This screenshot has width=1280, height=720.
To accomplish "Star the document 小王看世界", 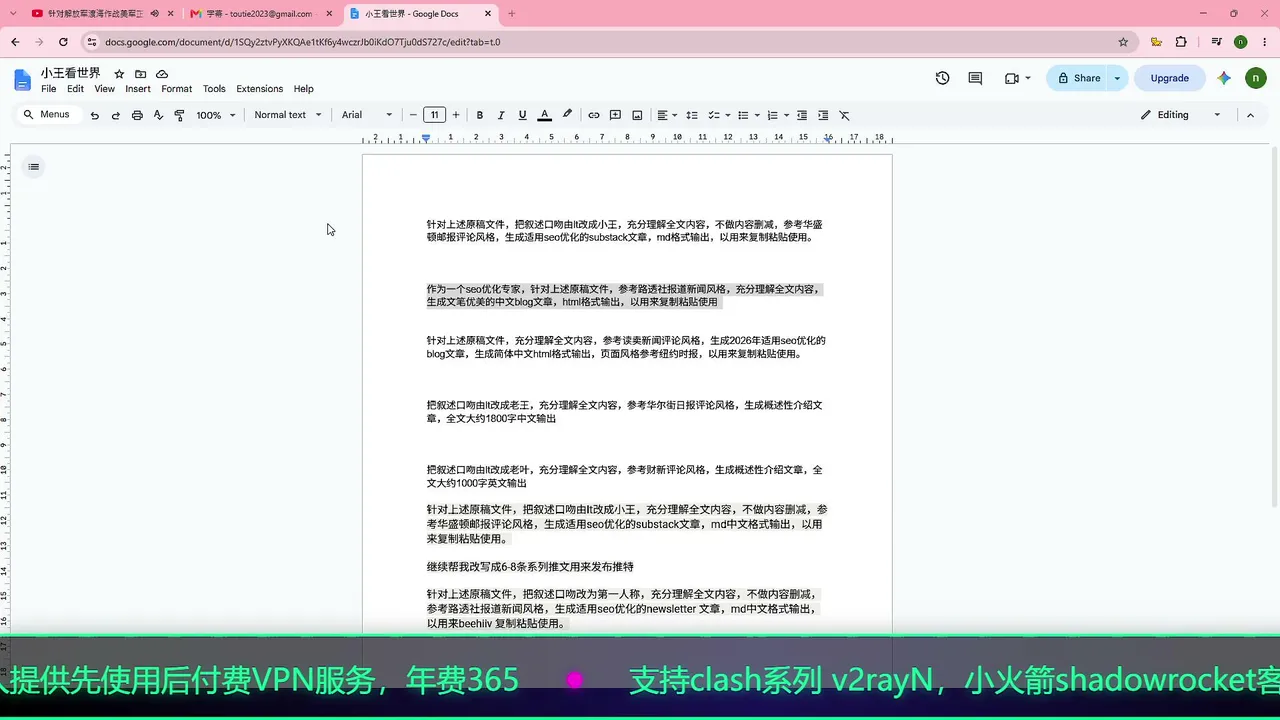I will (x=119, y=74).
